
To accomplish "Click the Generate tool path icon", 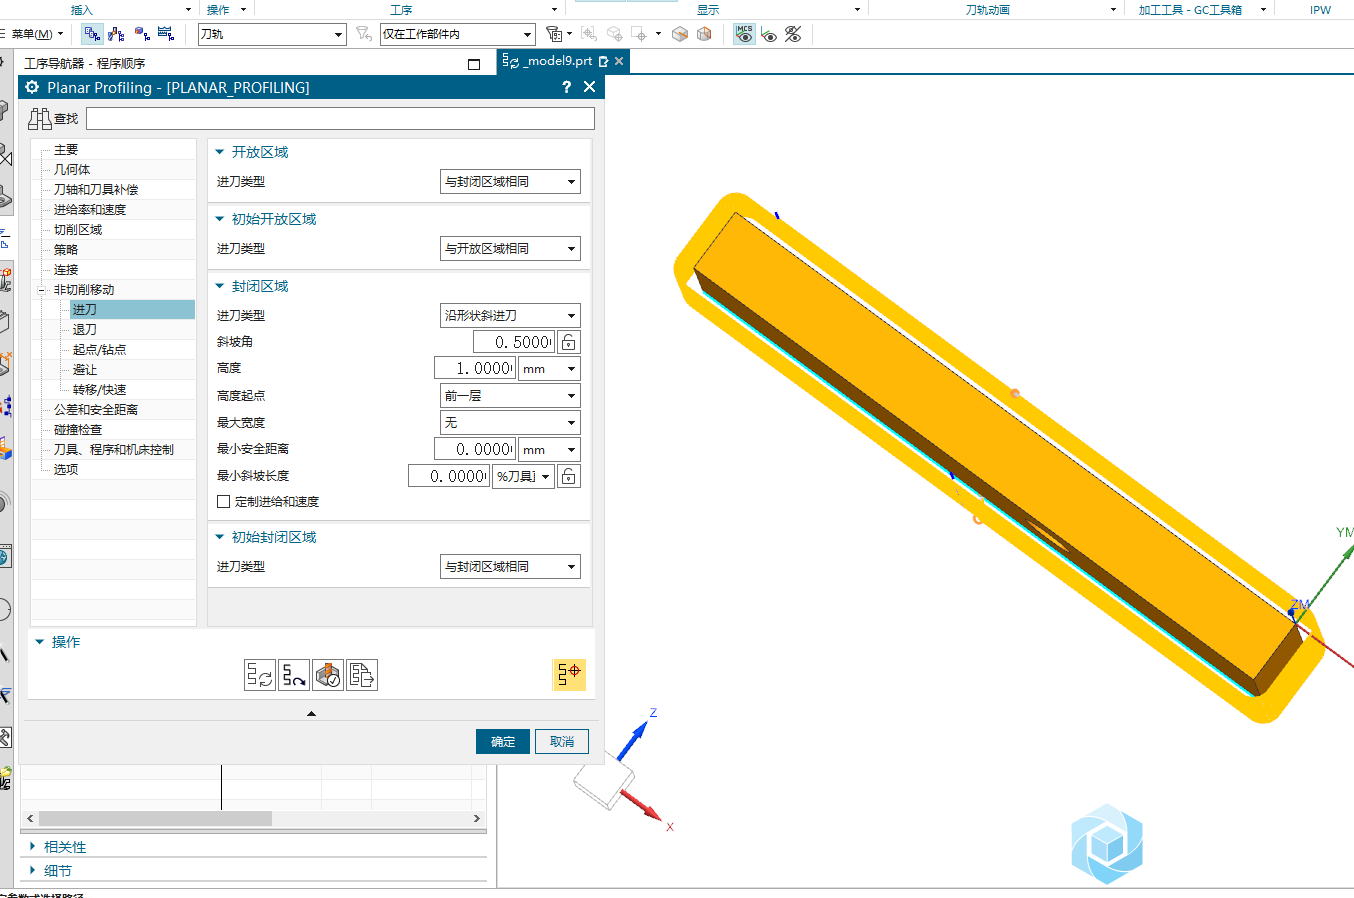I will tap(260, 675).
